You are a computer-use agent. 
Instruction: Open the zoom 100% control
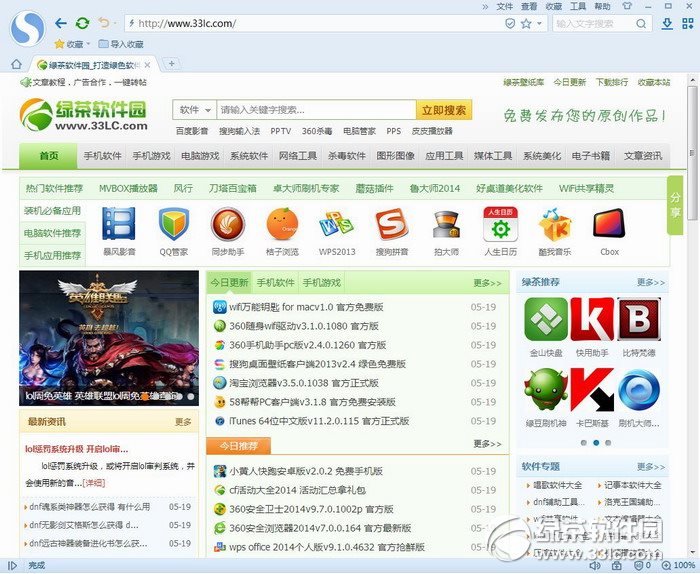click(679, 566)
